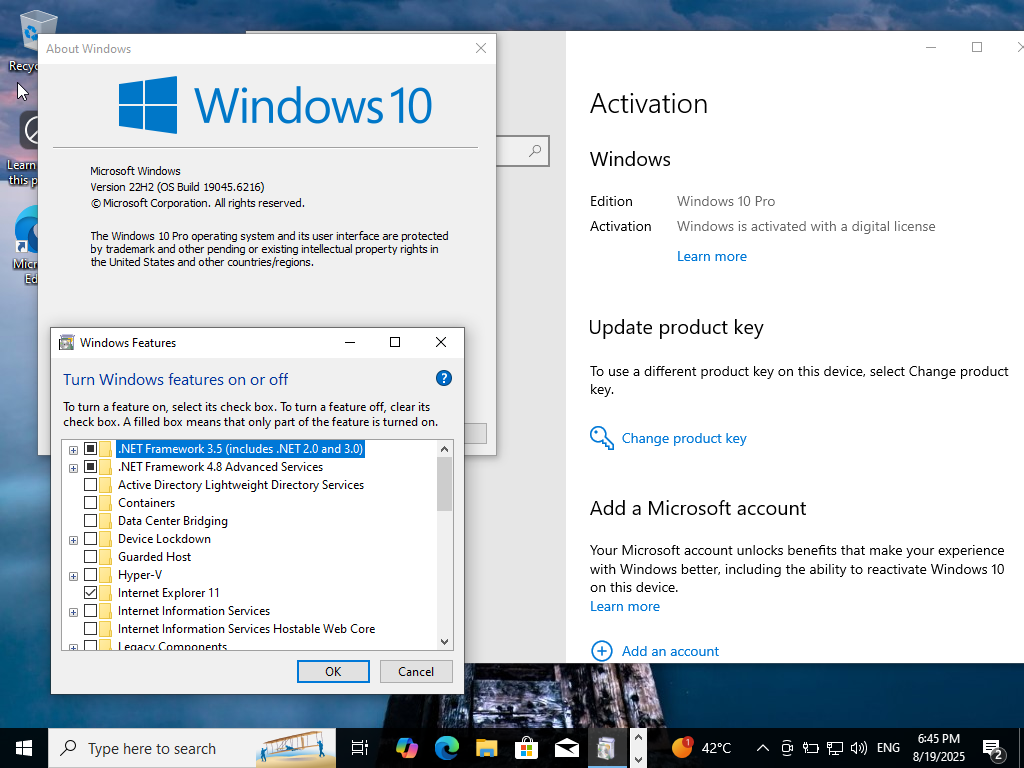
Task: Open Learn more link about Microsoft account
Action: click(x=624, y=606)
